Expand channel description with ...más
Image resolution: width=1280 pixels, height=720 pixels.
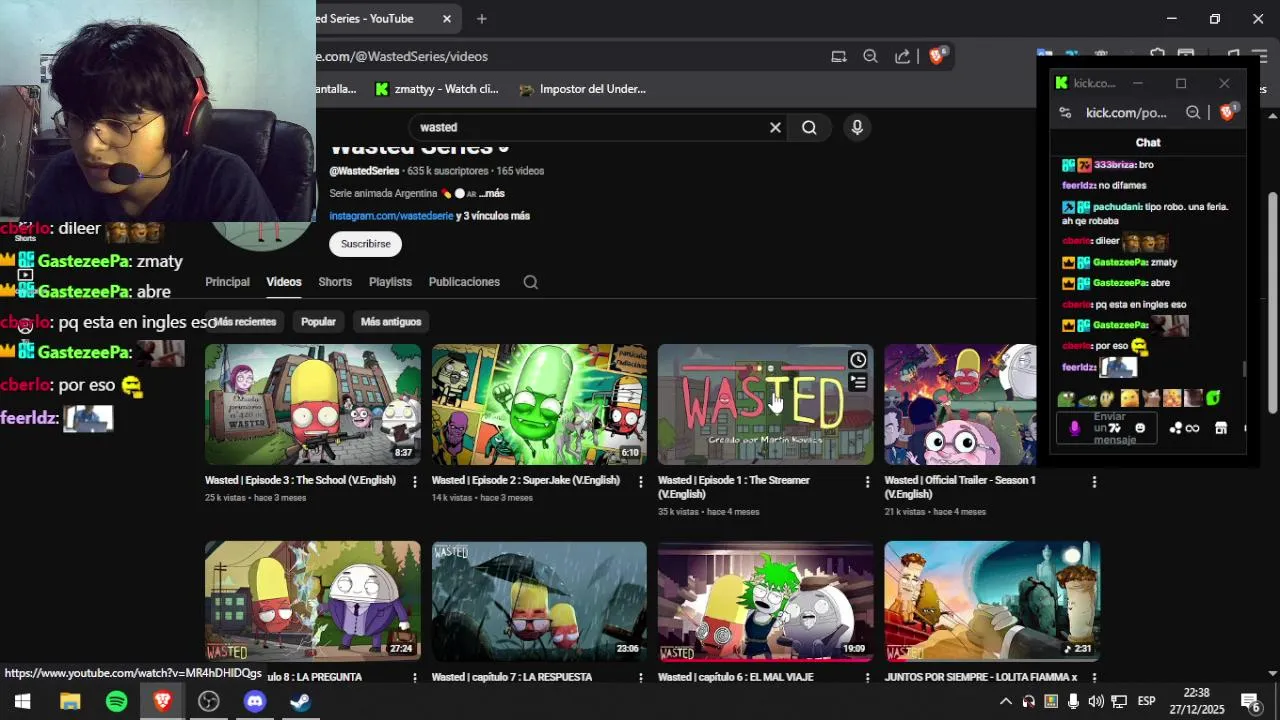491,194
